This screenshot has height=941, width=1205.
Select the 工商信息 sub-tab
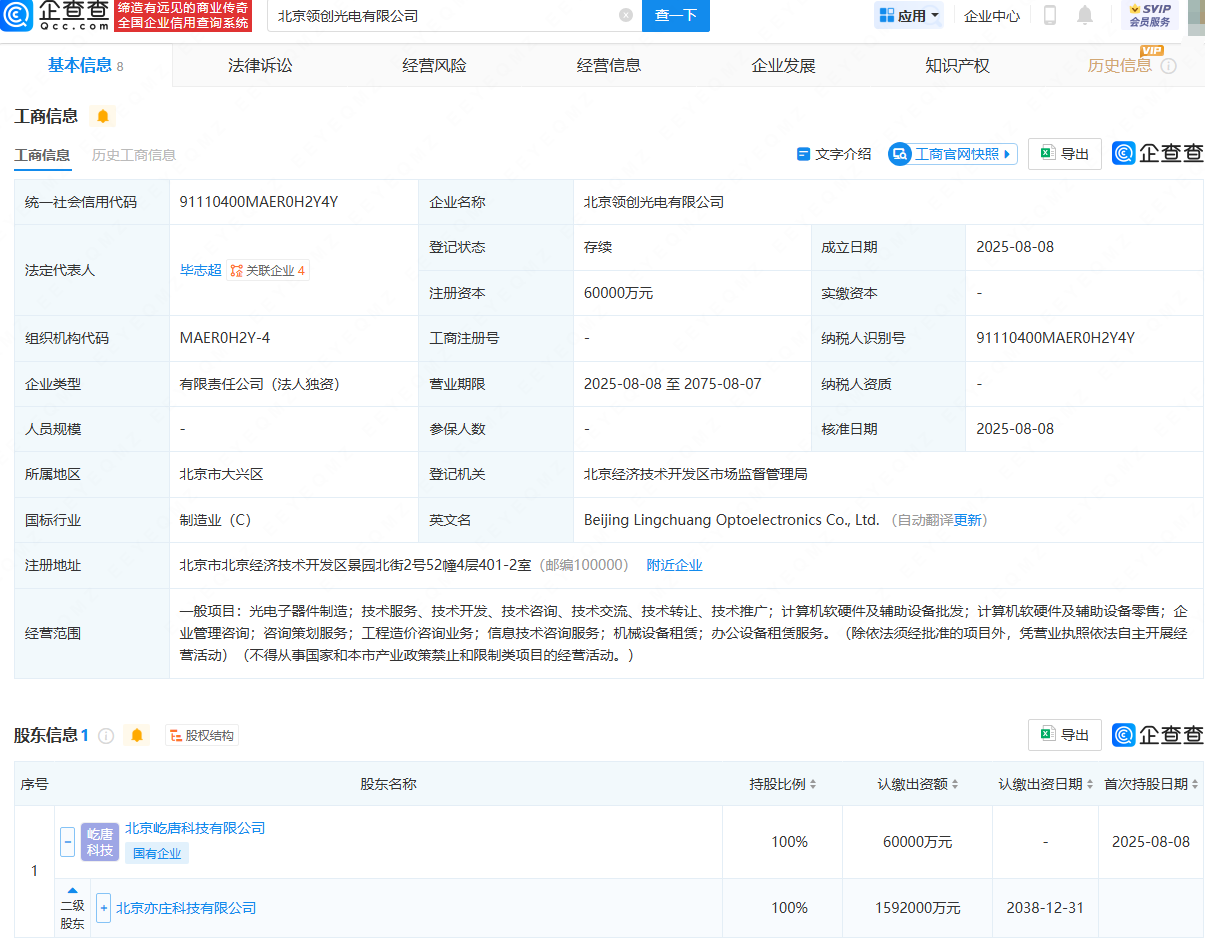click(x=42, y=155)
